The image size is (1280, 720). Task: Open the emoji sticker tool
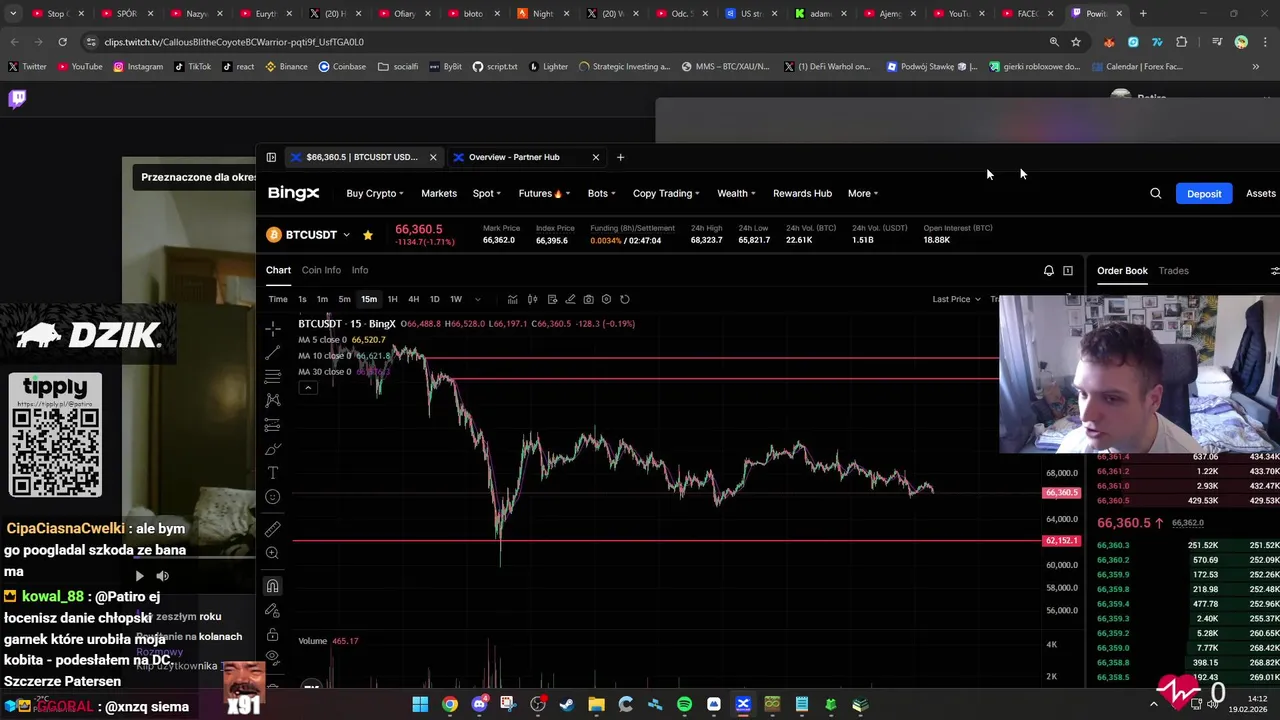click(x=272, y=497)
